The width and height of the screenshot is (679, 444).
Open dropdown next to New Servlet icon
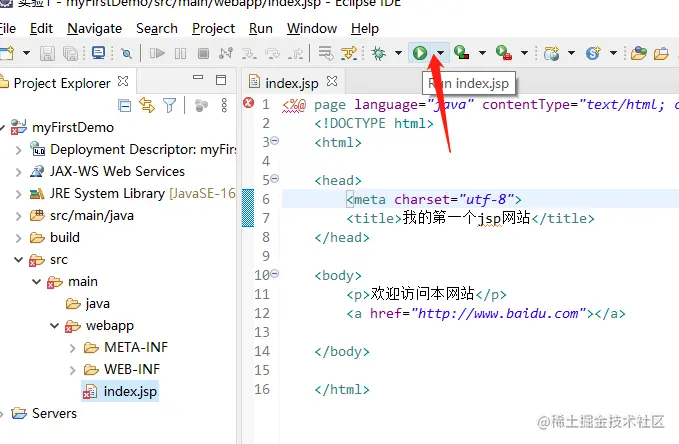coord(613,53)
